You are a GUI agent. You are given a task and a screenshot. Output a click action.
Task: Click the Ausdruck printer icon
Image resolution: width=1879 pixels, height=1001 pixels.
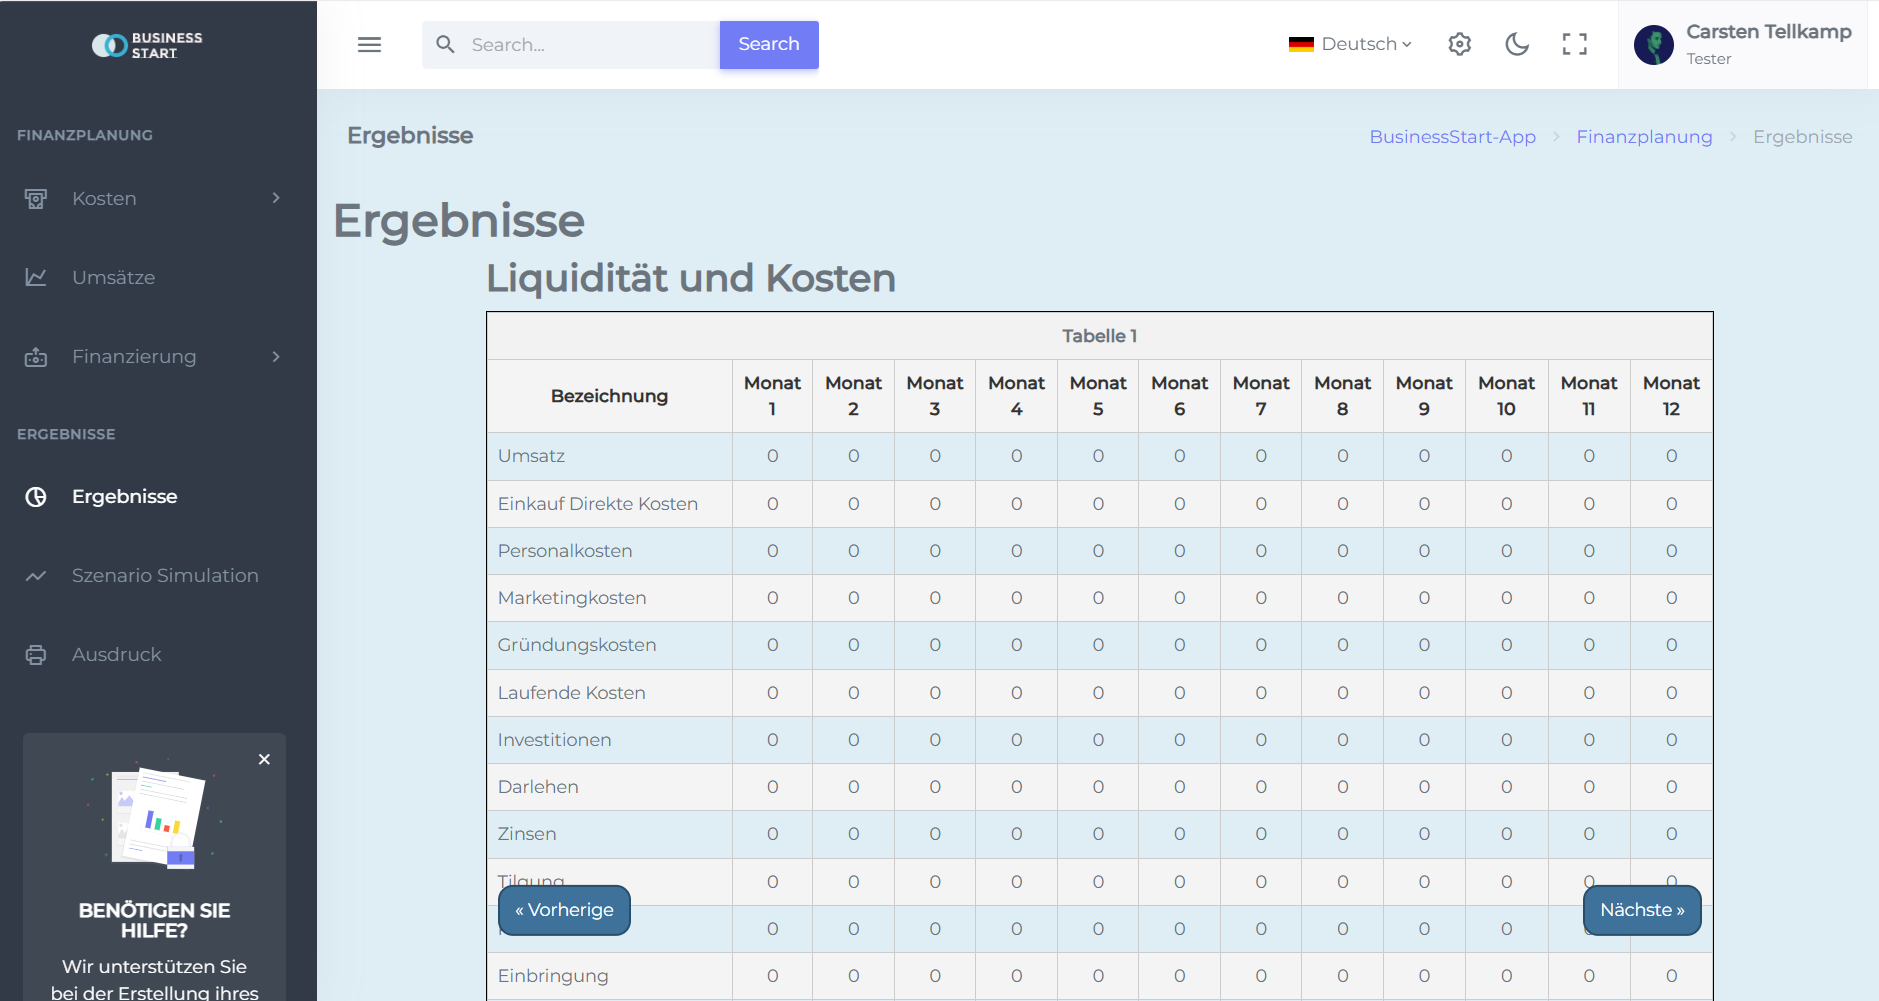pos(36,654)
